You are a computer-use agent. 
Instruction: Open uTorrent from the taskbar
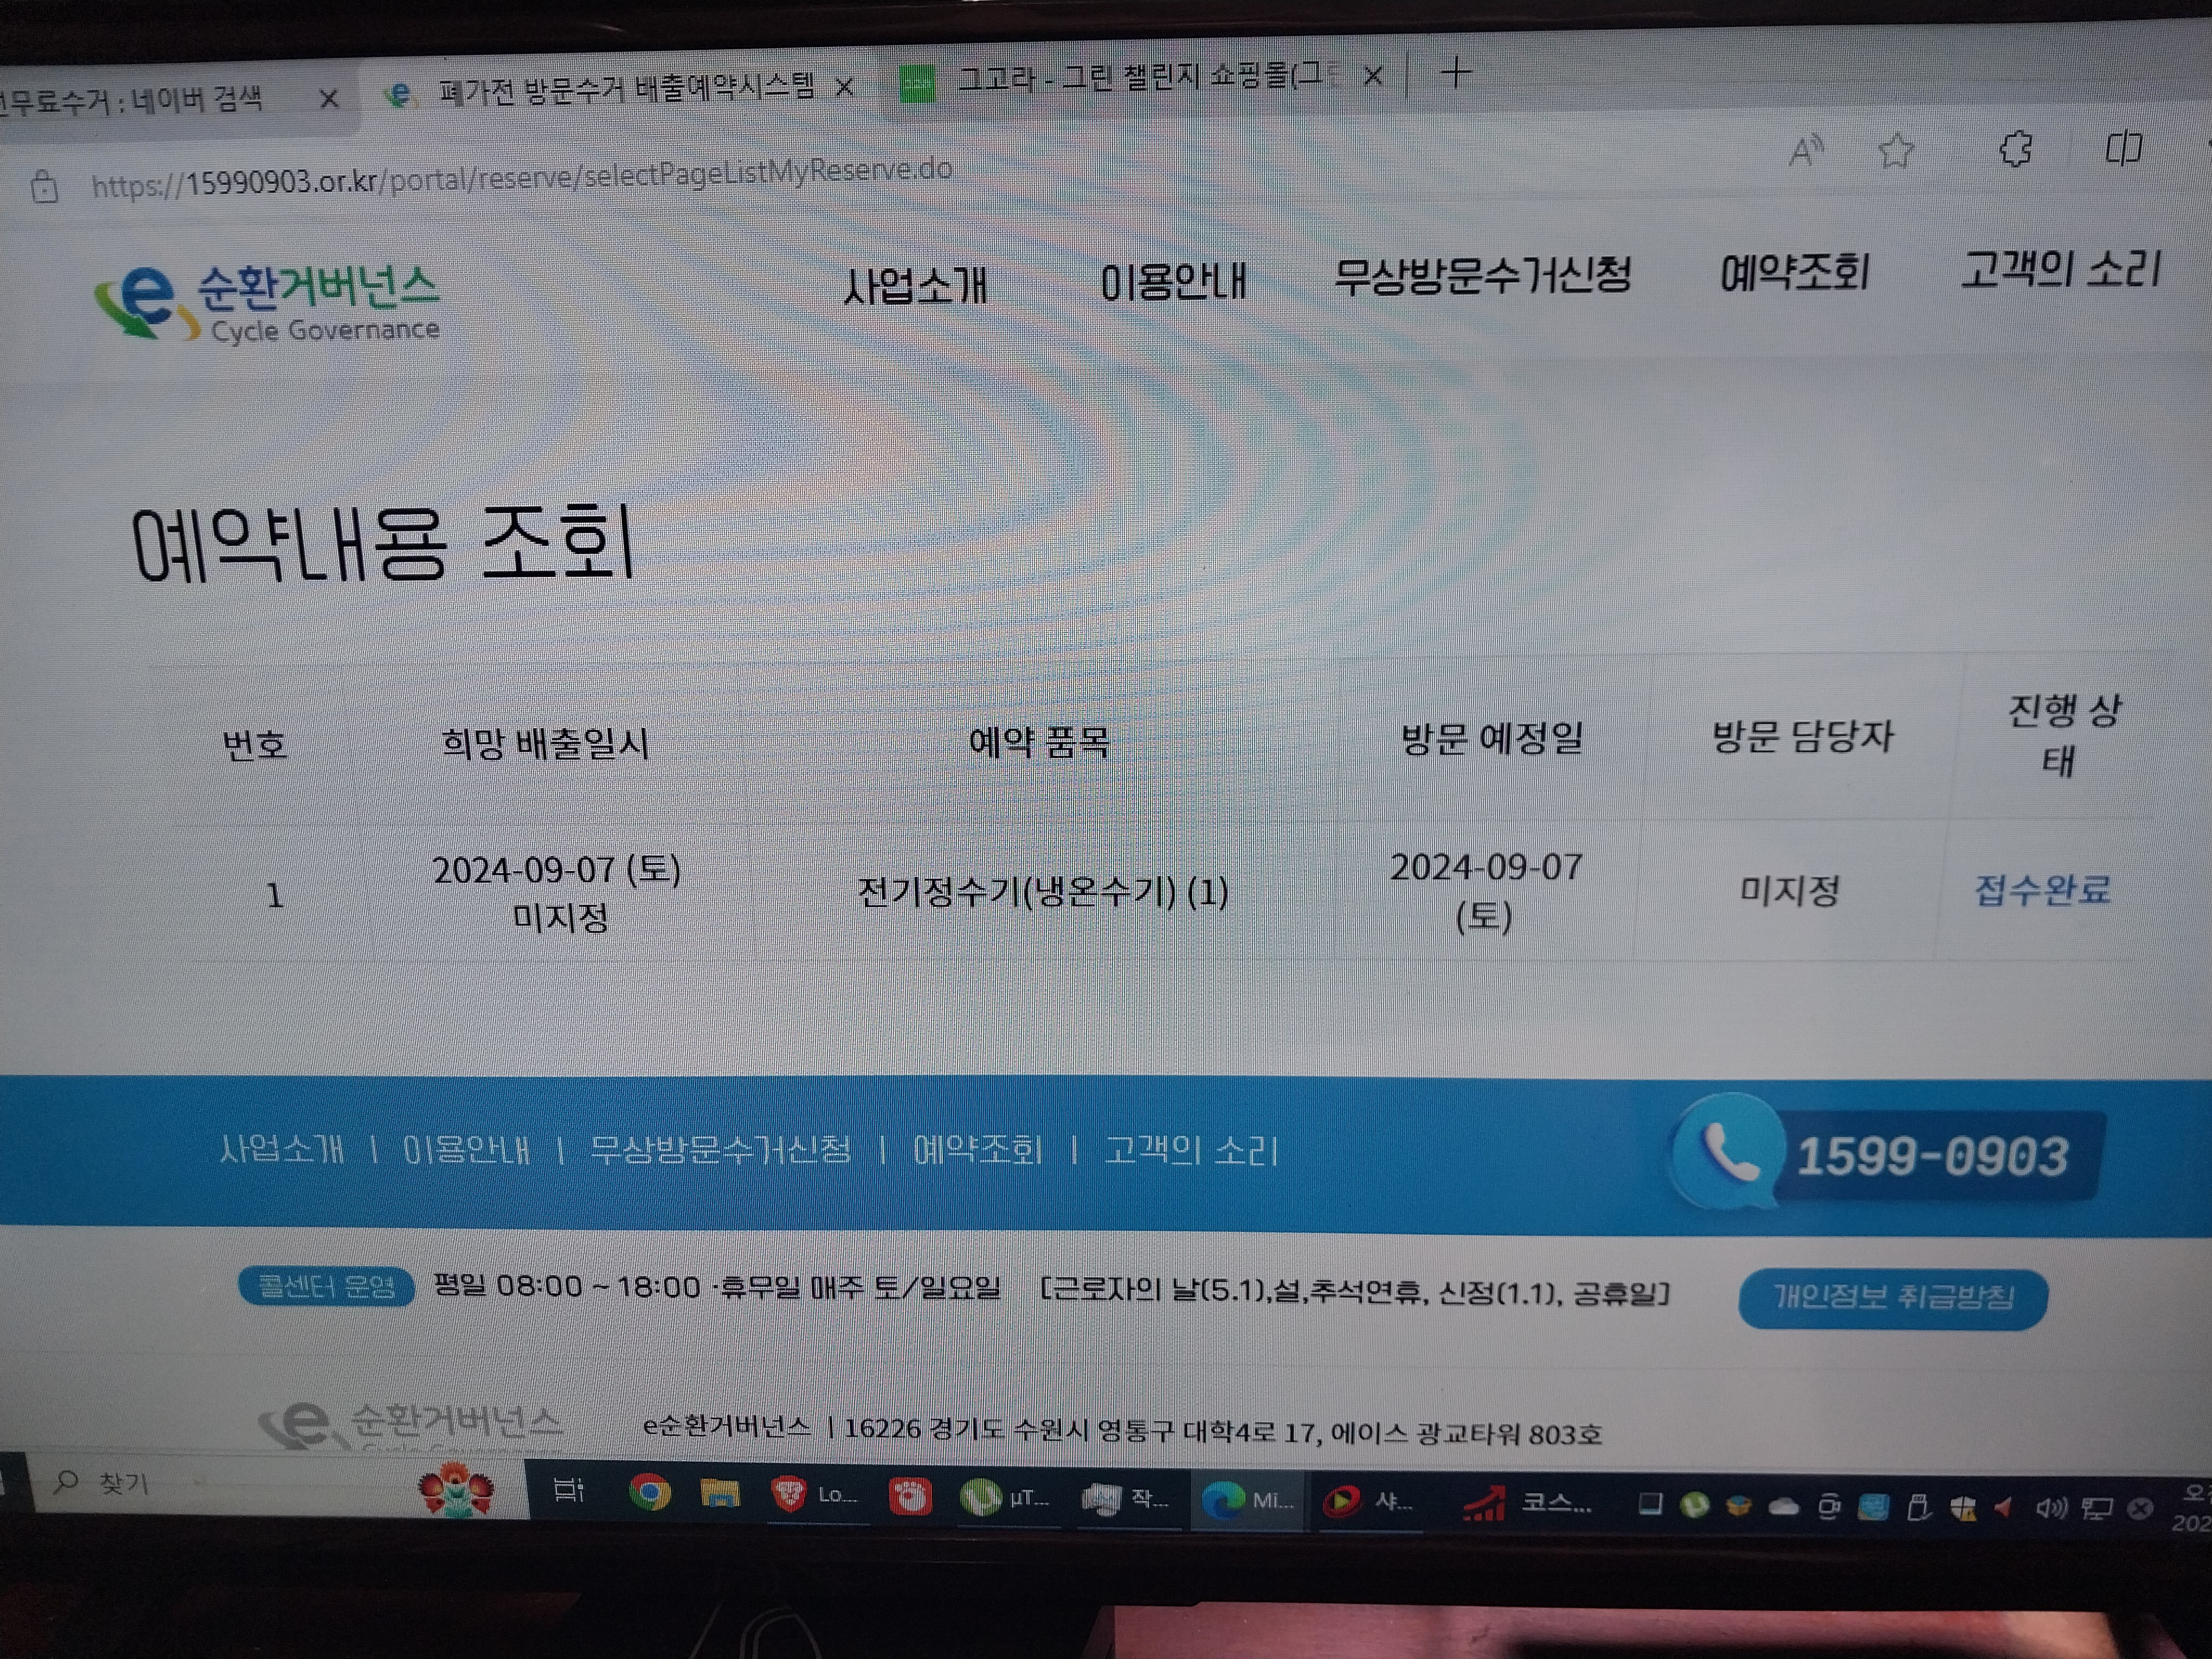point(981,1497)
